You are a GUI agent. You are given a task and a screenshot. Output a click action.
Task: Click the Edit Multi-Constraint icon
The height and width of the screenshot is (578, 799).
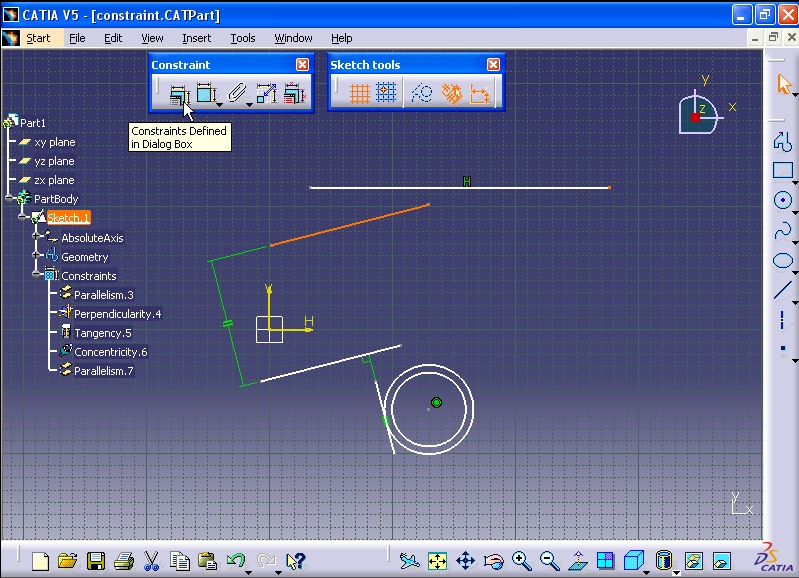coord(295,93)
